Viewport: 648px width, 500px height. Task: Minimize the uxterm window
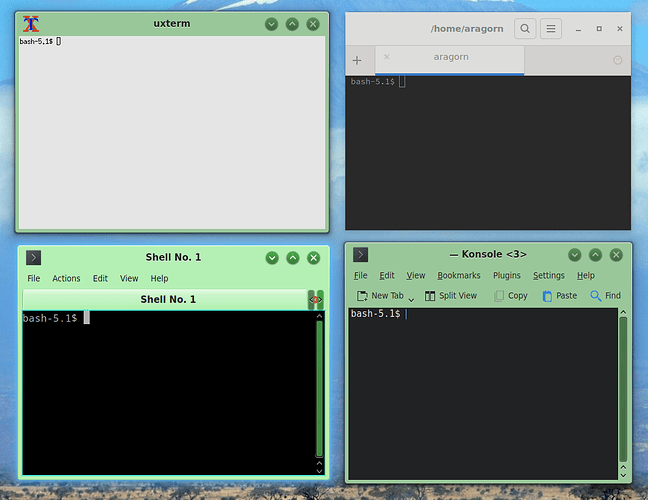(x=271, y=24)
